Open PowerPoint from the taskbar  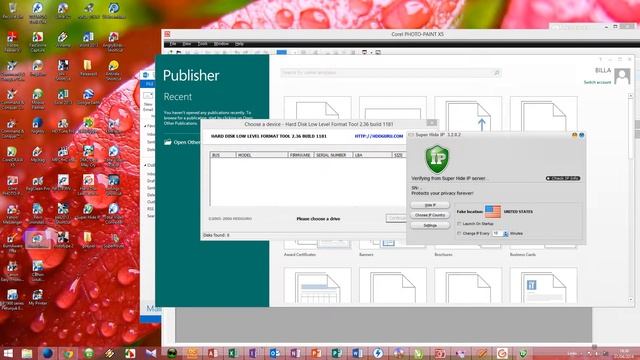pyautogui.click(x=316, y=353)
